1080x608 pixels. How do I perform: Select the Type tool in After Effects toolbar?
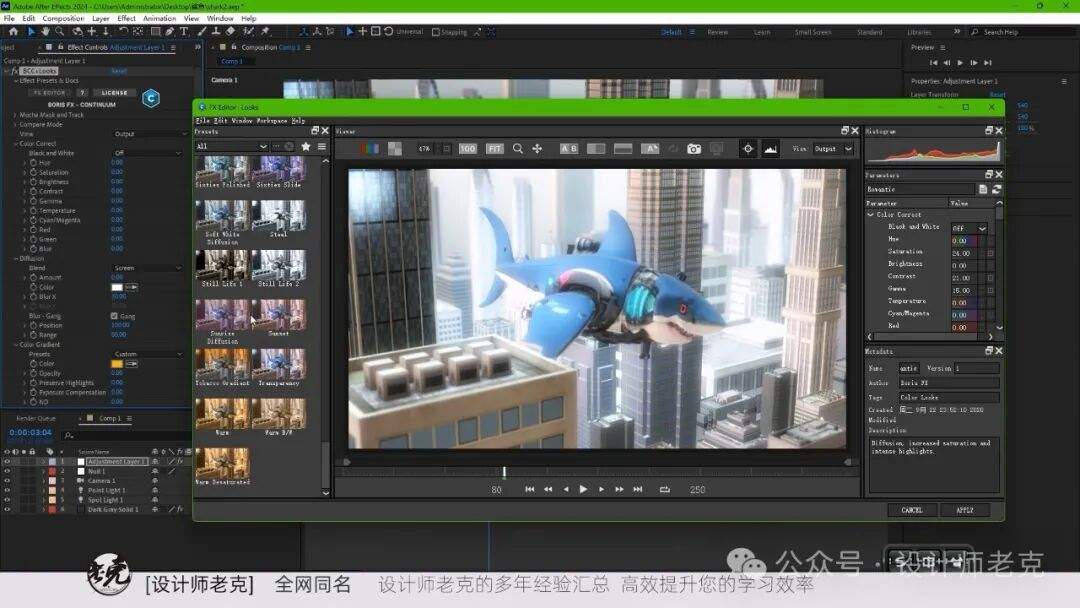(184, 32)
